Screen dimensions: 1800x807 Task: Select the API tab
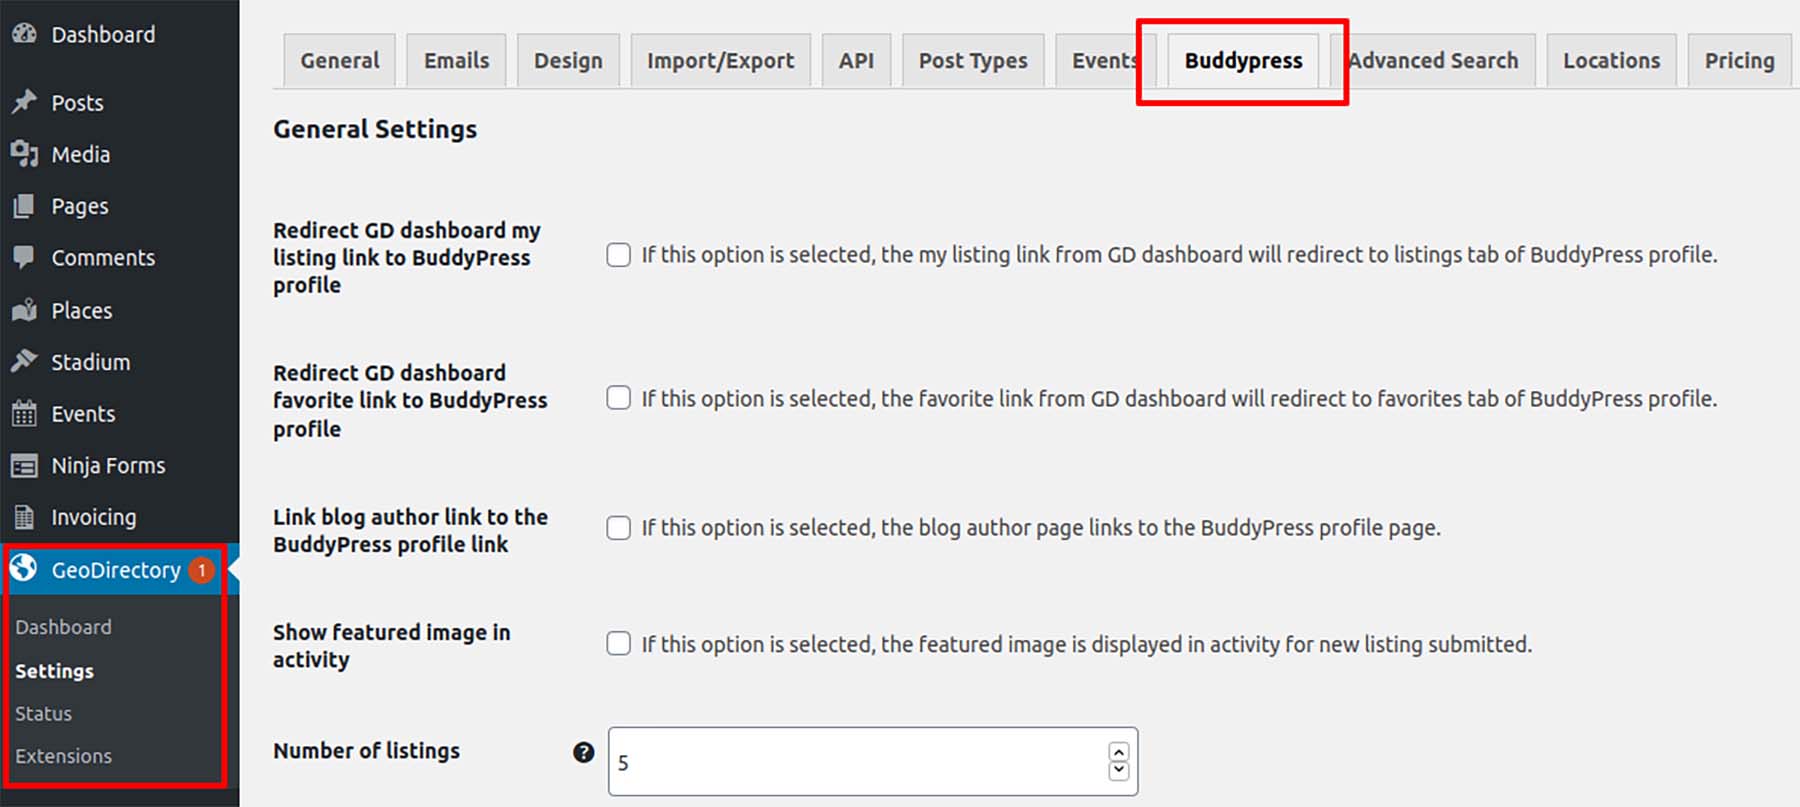(x=856, y=61)
